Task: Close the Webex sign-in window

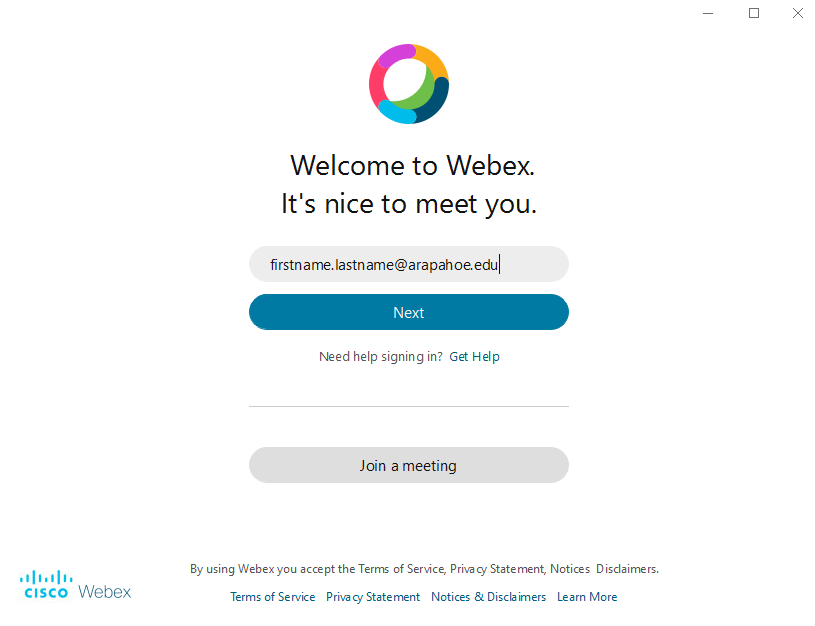Action: coord(798,13)
